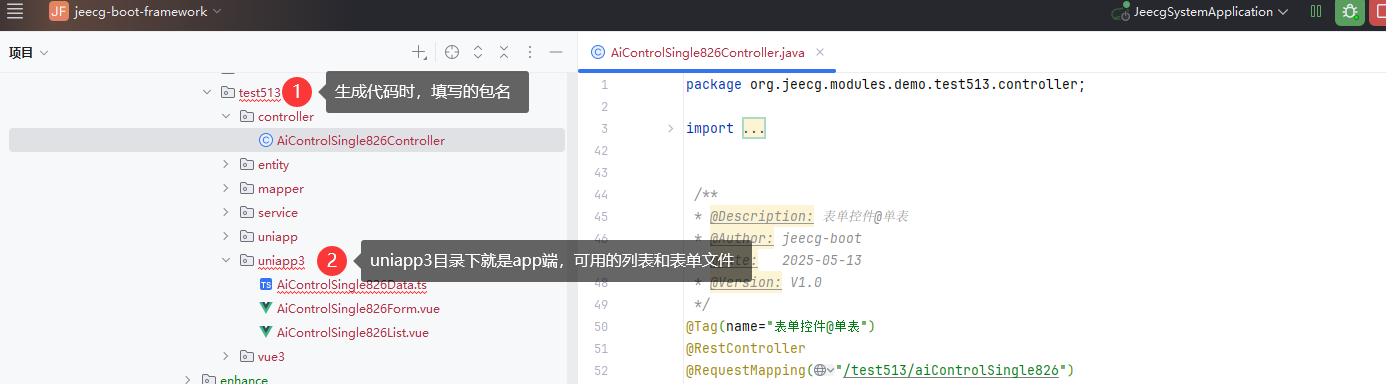Collapse the uniapp3 folder
1386x384 pixels.
click(x=227, y=261)
